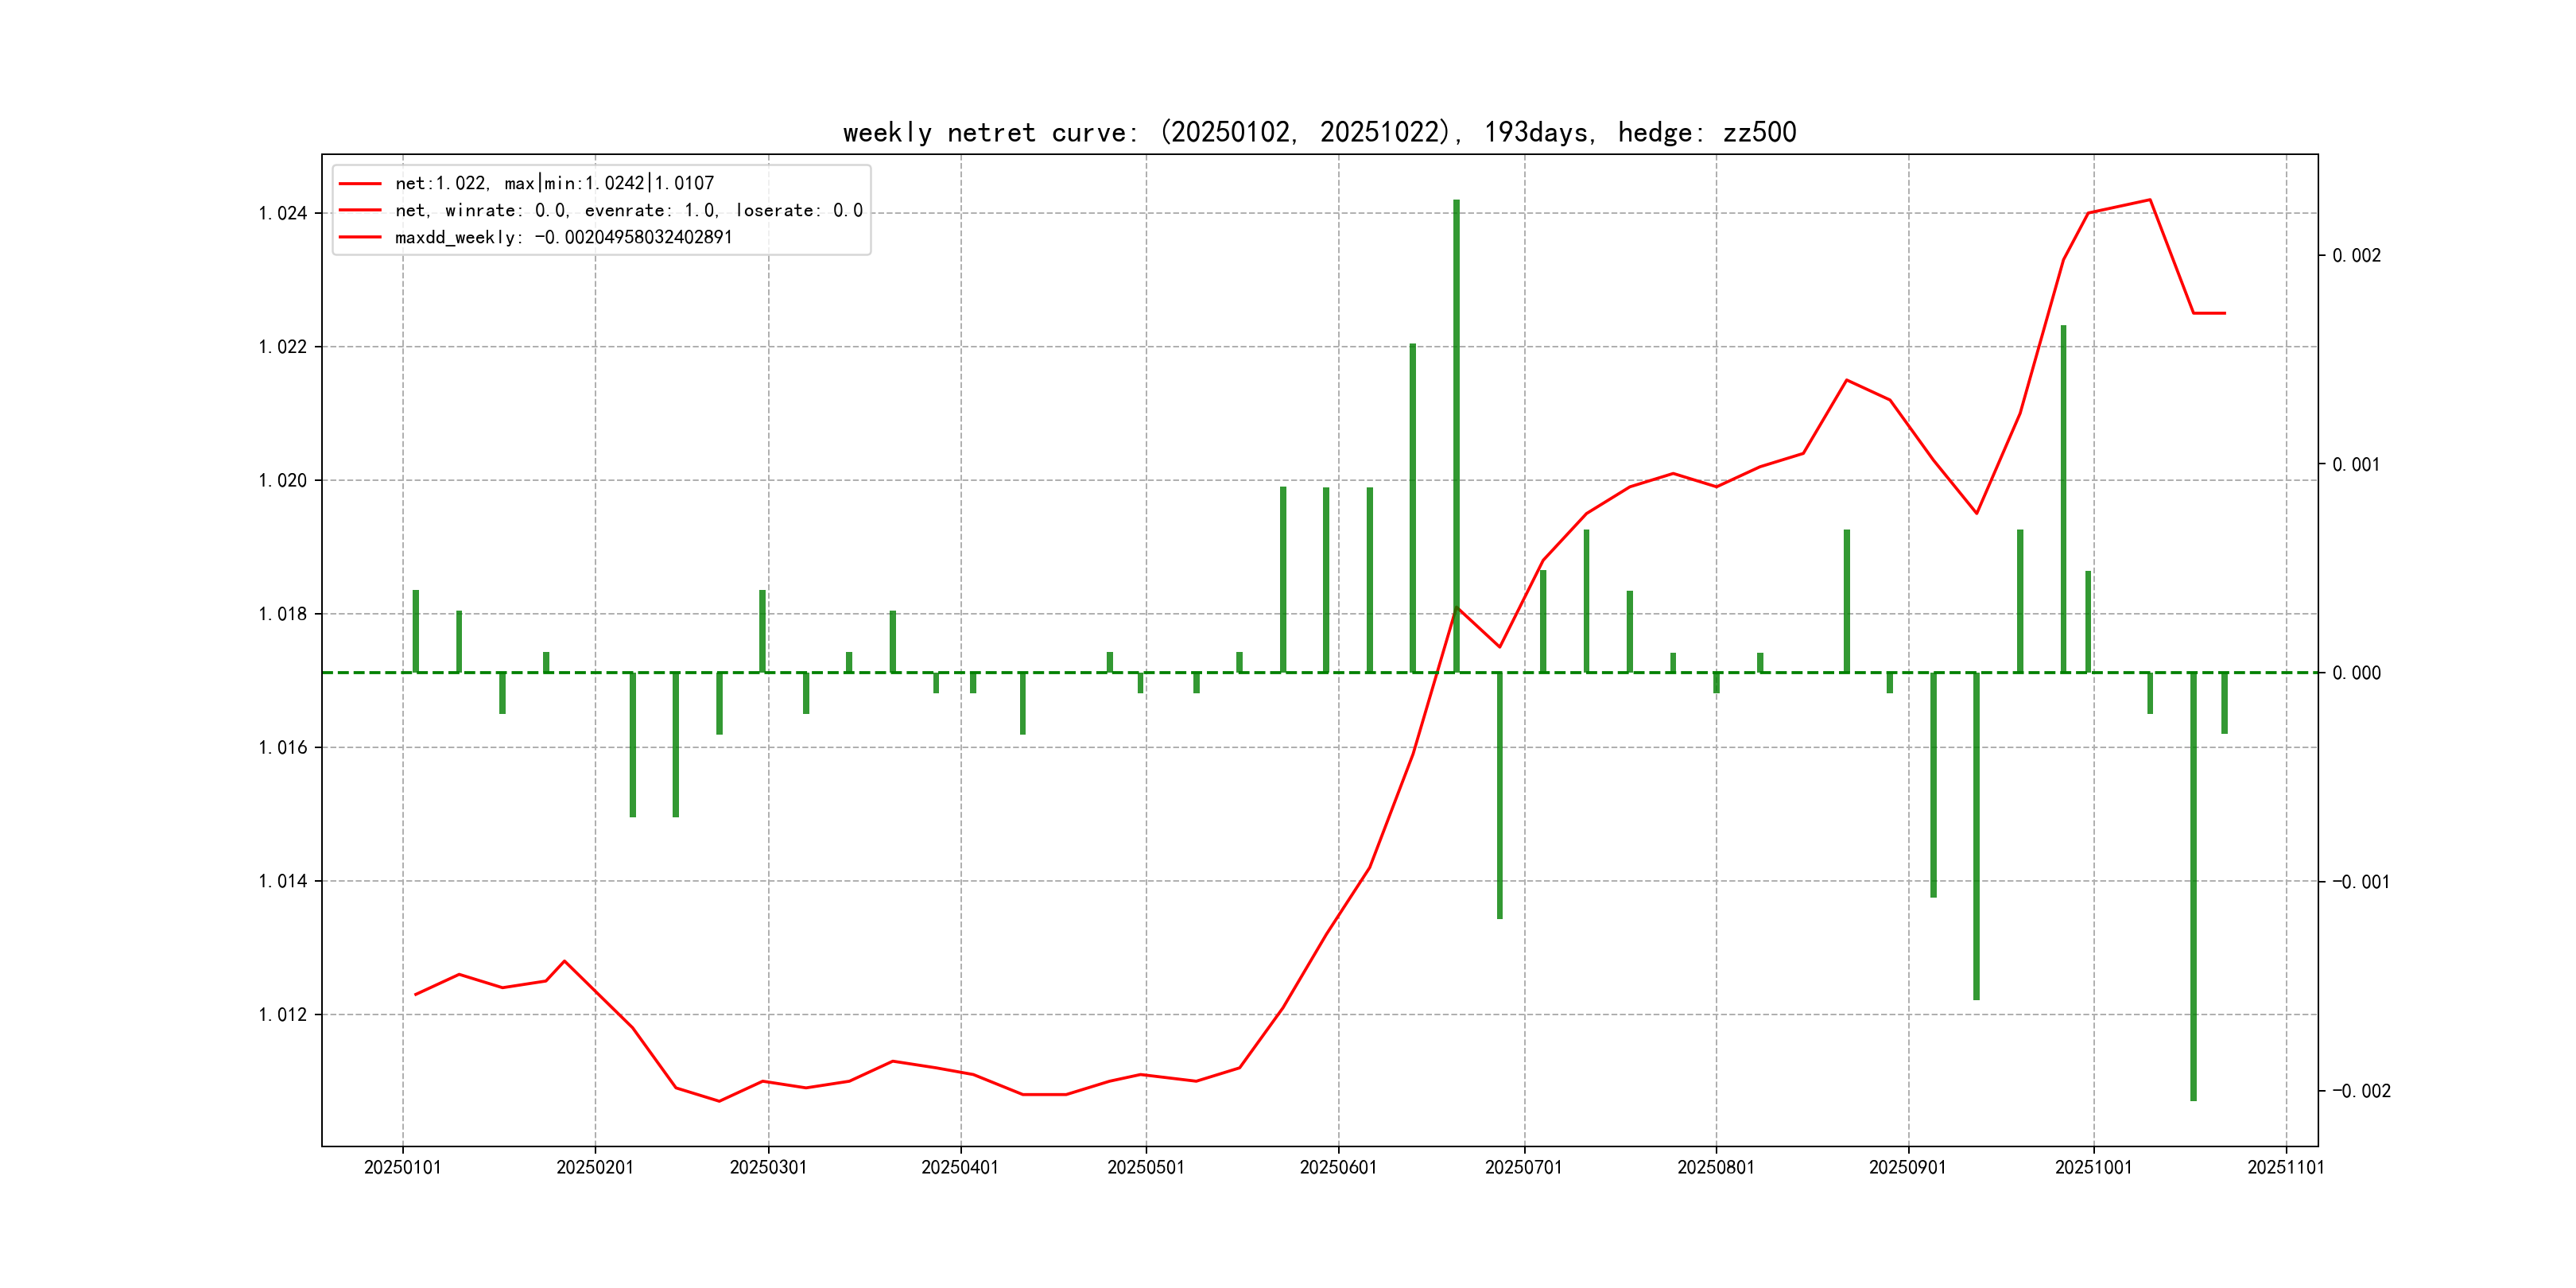Click the red curve's peak after 20251001
This screenshot has width=2576, height=1288.
[x=2149, y=200]
